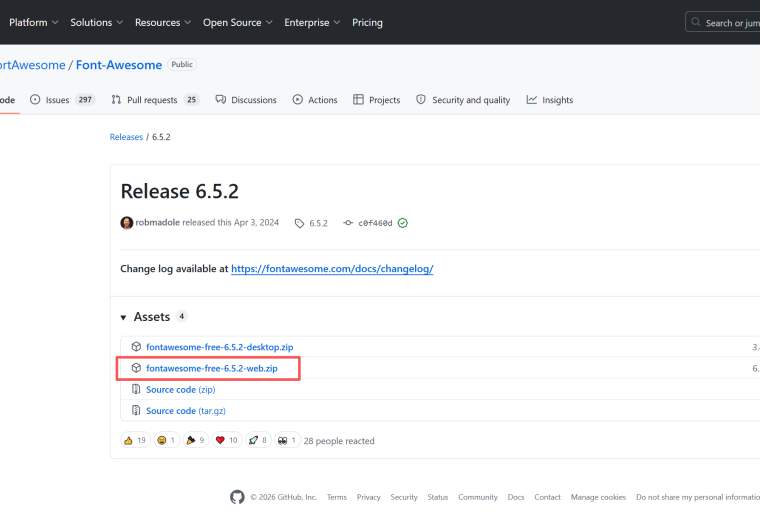
Task: Open the Solutions dropdown menu
Action: click(96, 23)
